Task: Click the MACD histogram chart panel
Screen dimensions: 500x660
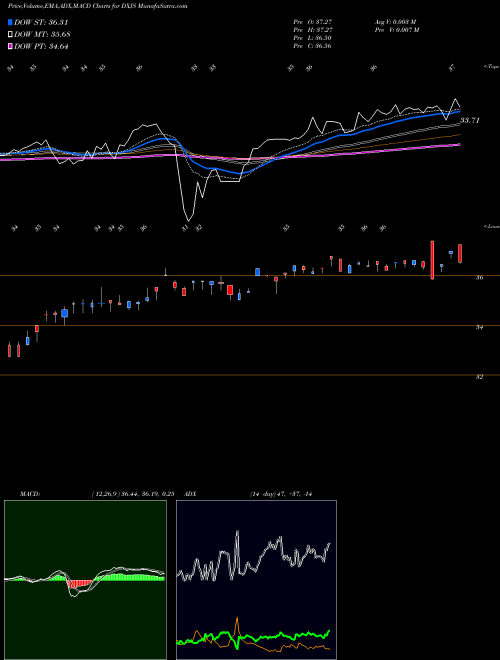Action: [x=85, y=580]
